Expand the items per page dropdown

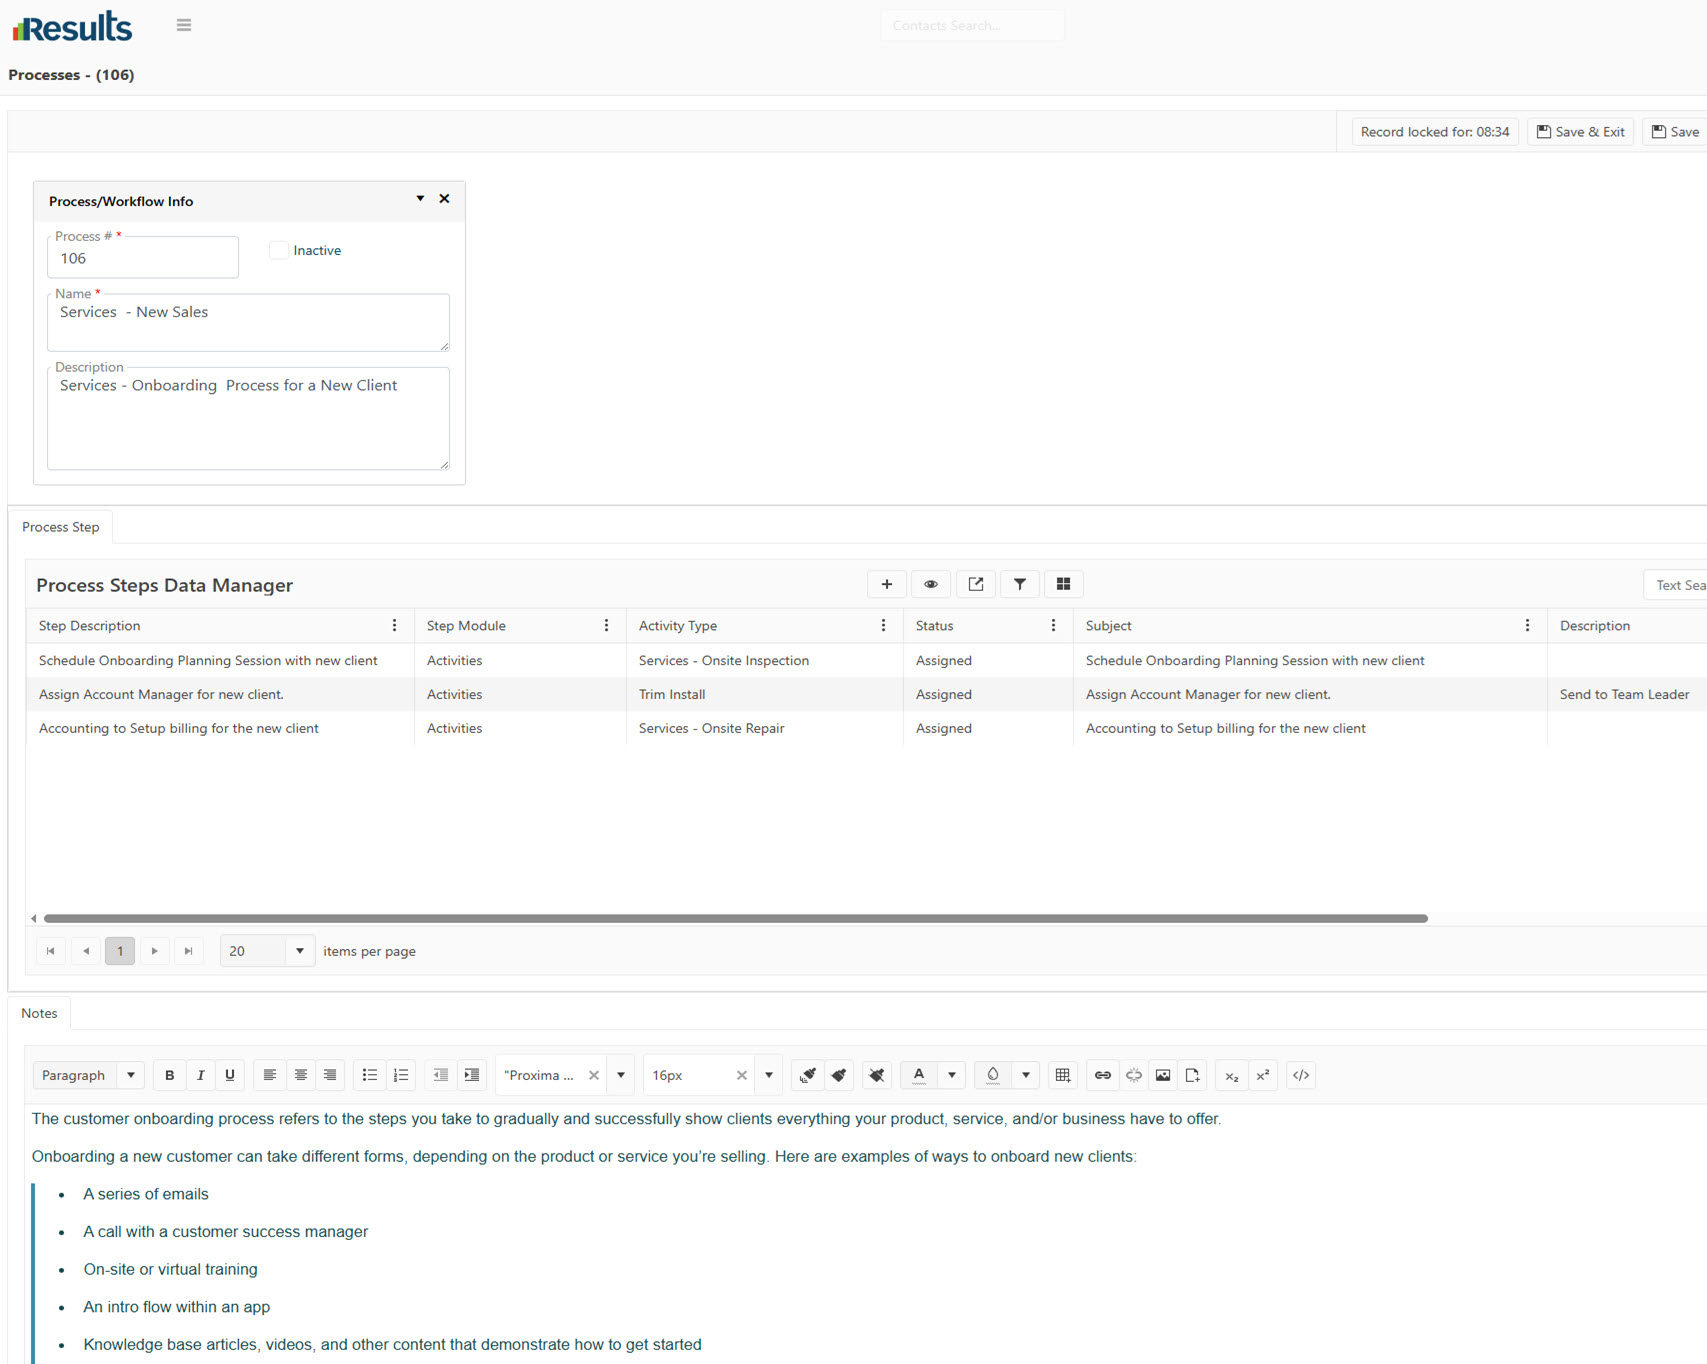coord(299,951)
